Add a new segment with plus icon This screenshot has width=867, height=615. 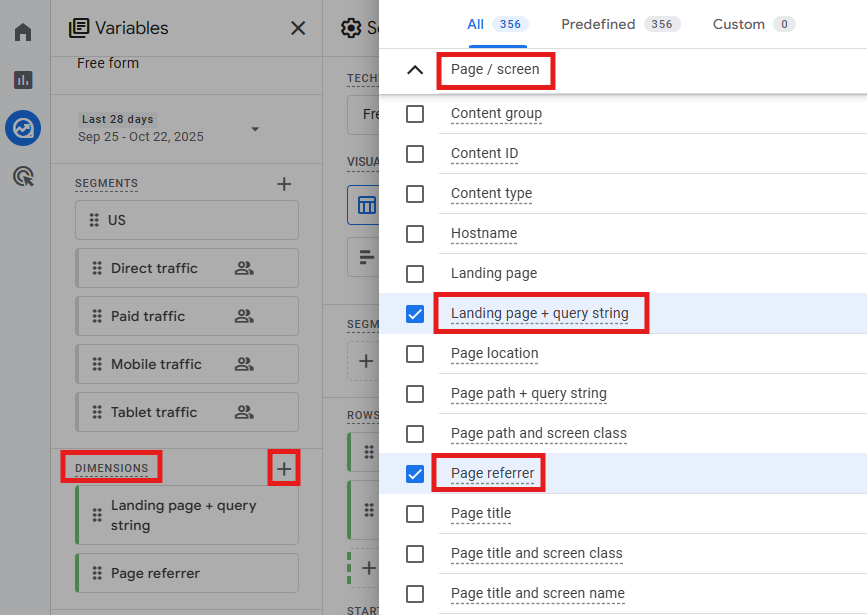point(284,184)
